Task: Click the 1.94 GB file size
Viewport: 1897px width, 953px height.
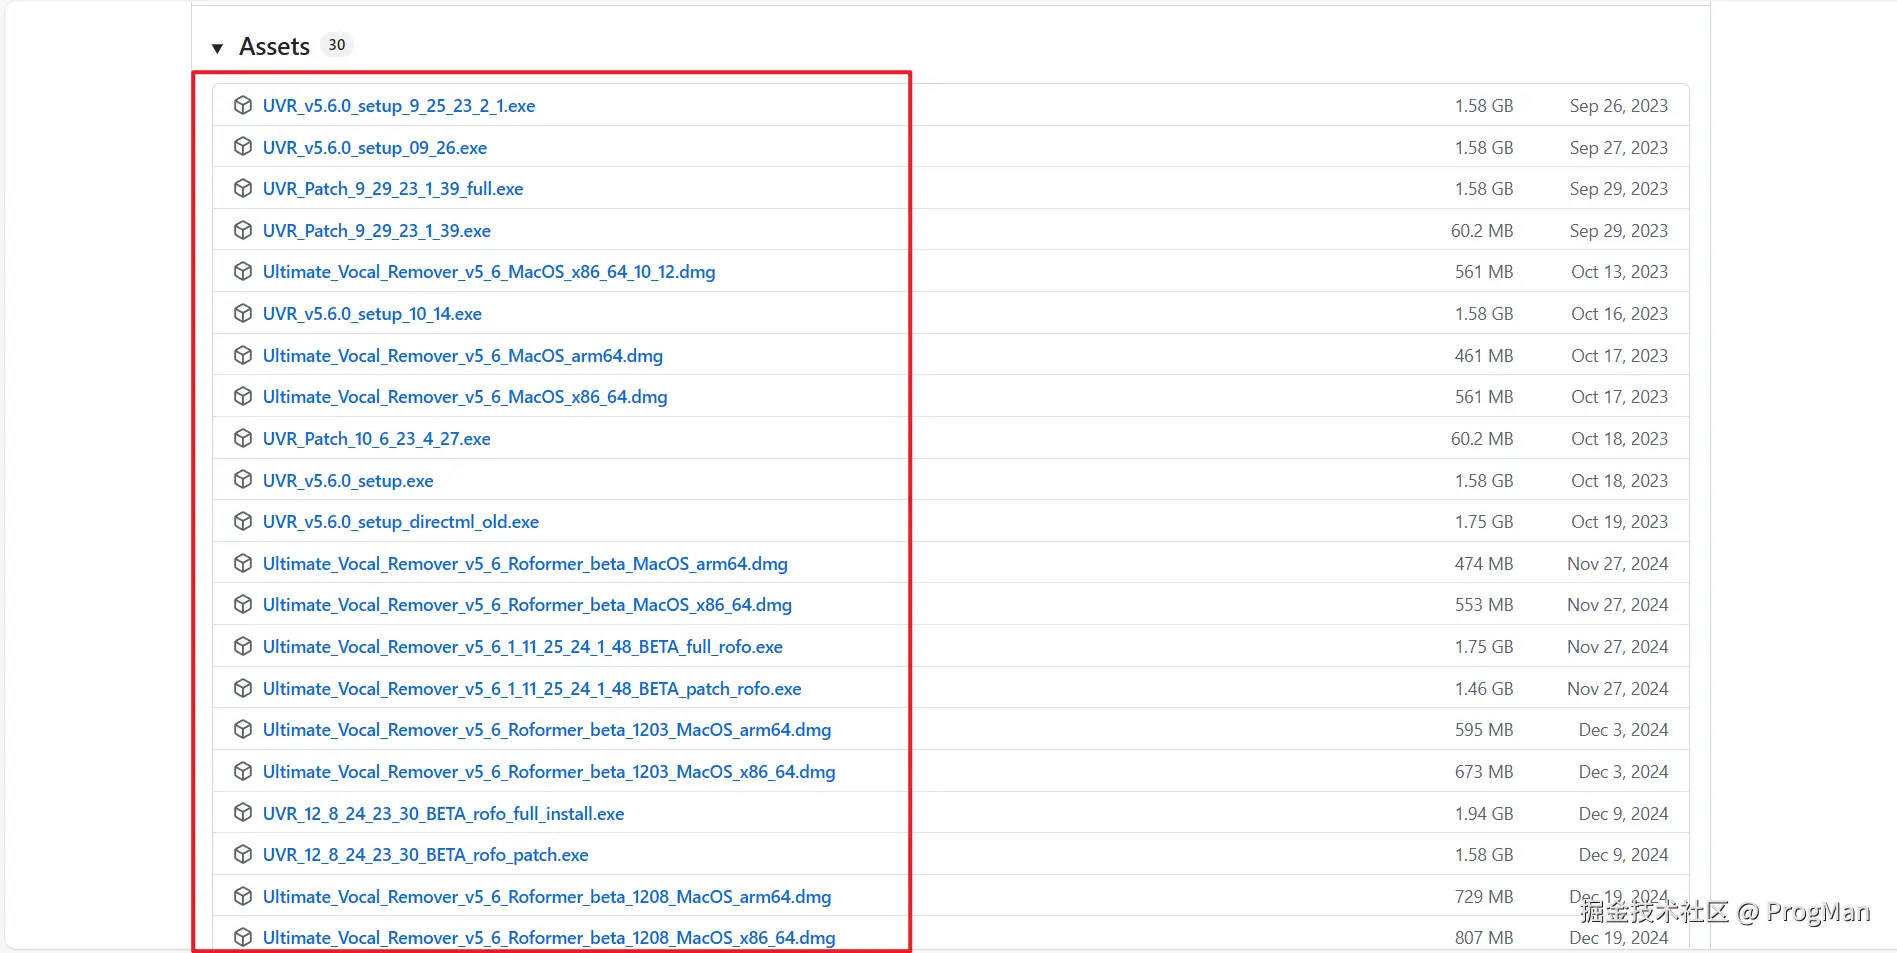Action: (1484, 814)
